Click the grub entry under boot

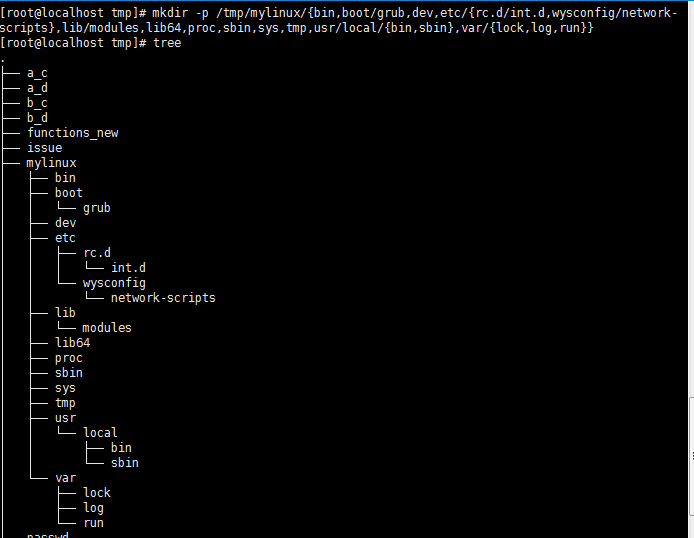click(96, 208)
